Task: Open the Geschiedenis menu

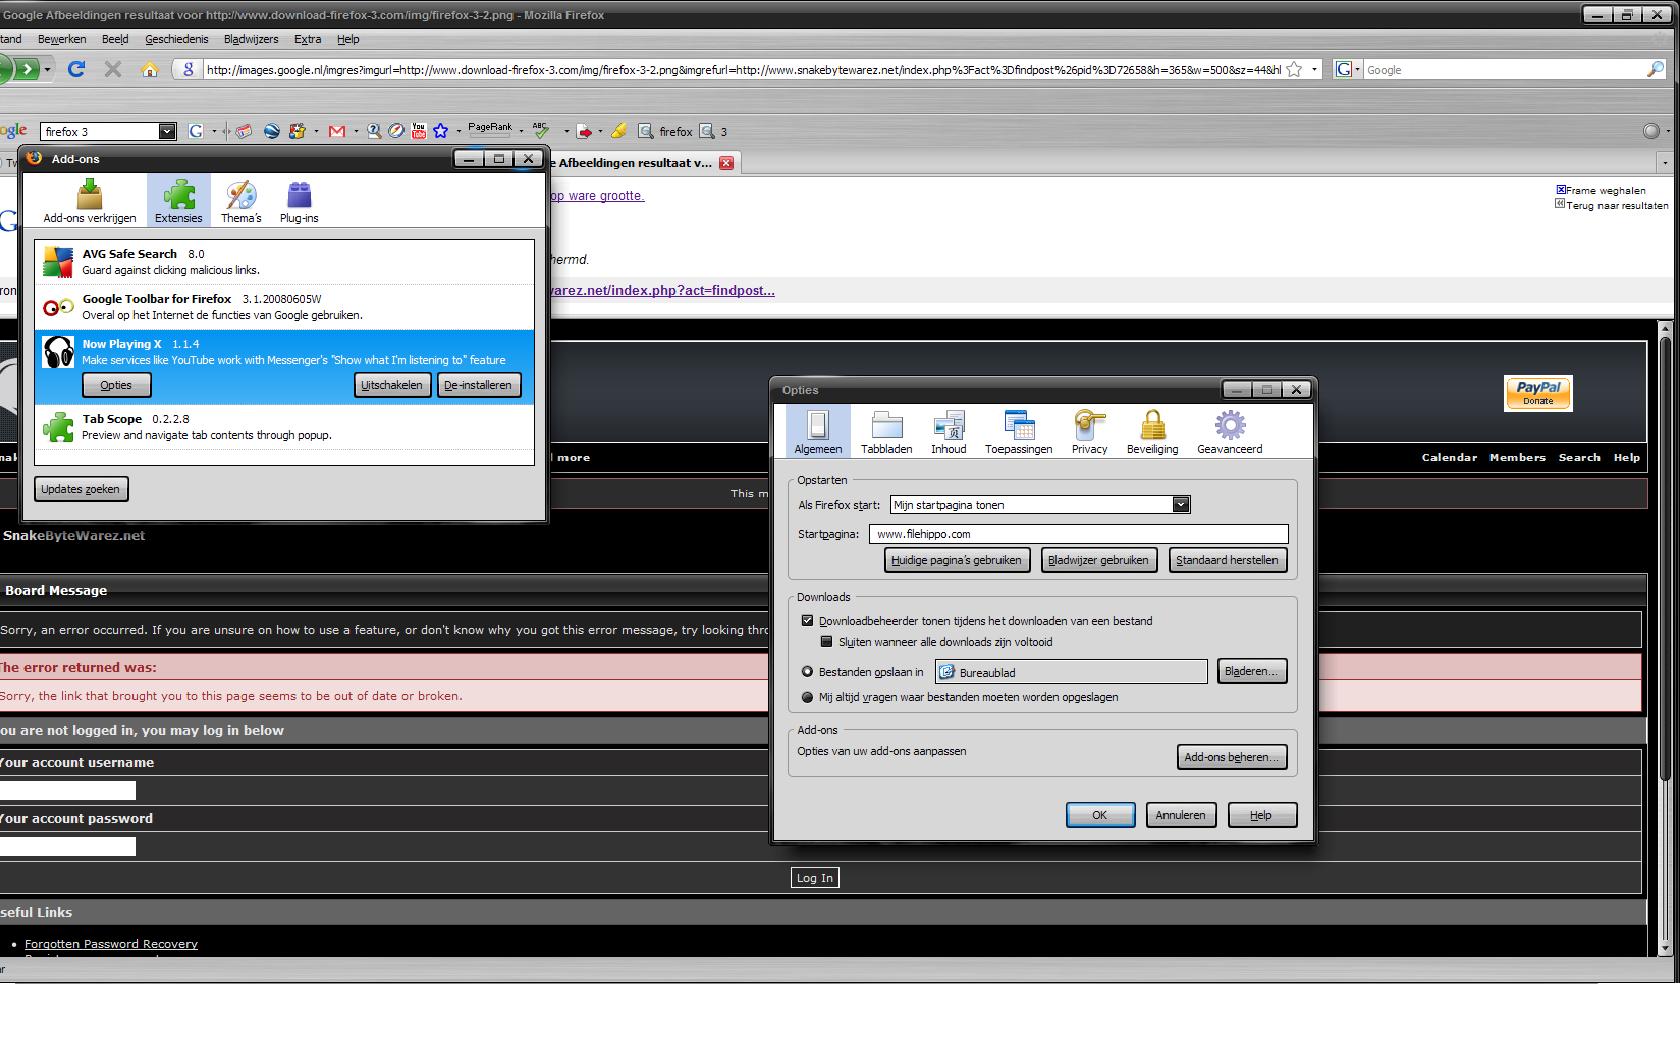Action: (x=177, y=39)
